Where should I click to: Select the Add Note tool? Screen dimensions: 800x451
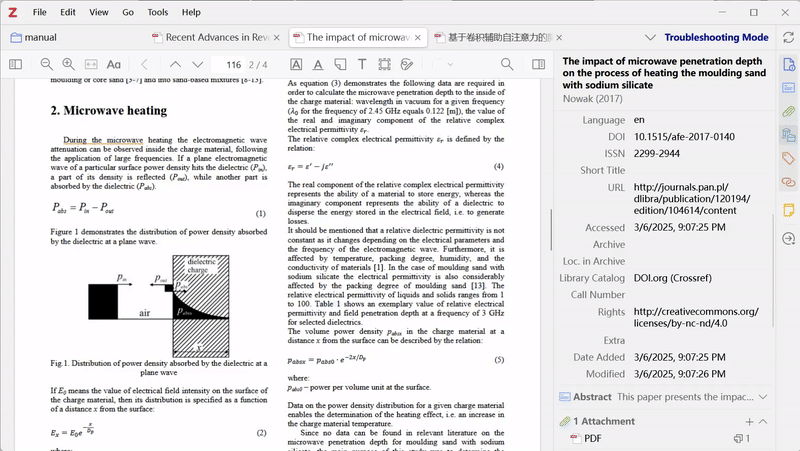click(x=340, y=64)
